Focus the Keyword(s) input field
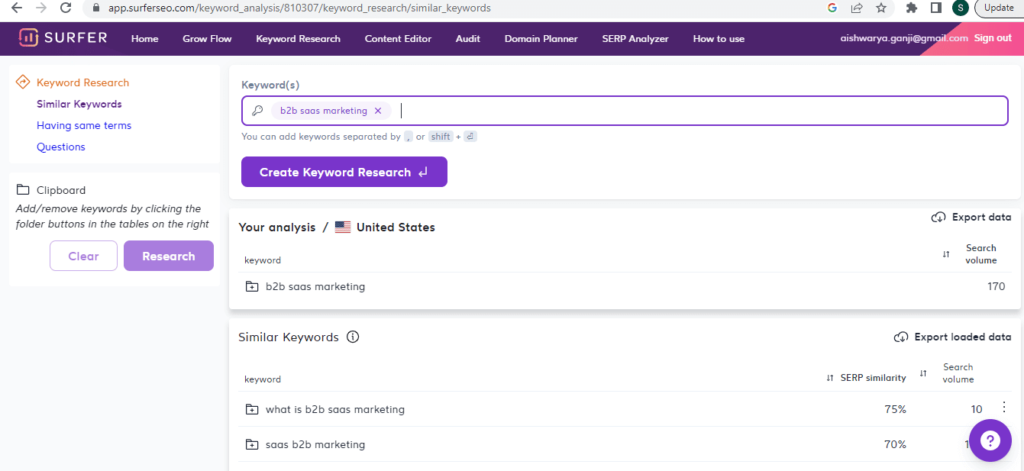Screen dimensions: 1024x471 [624, 111]
